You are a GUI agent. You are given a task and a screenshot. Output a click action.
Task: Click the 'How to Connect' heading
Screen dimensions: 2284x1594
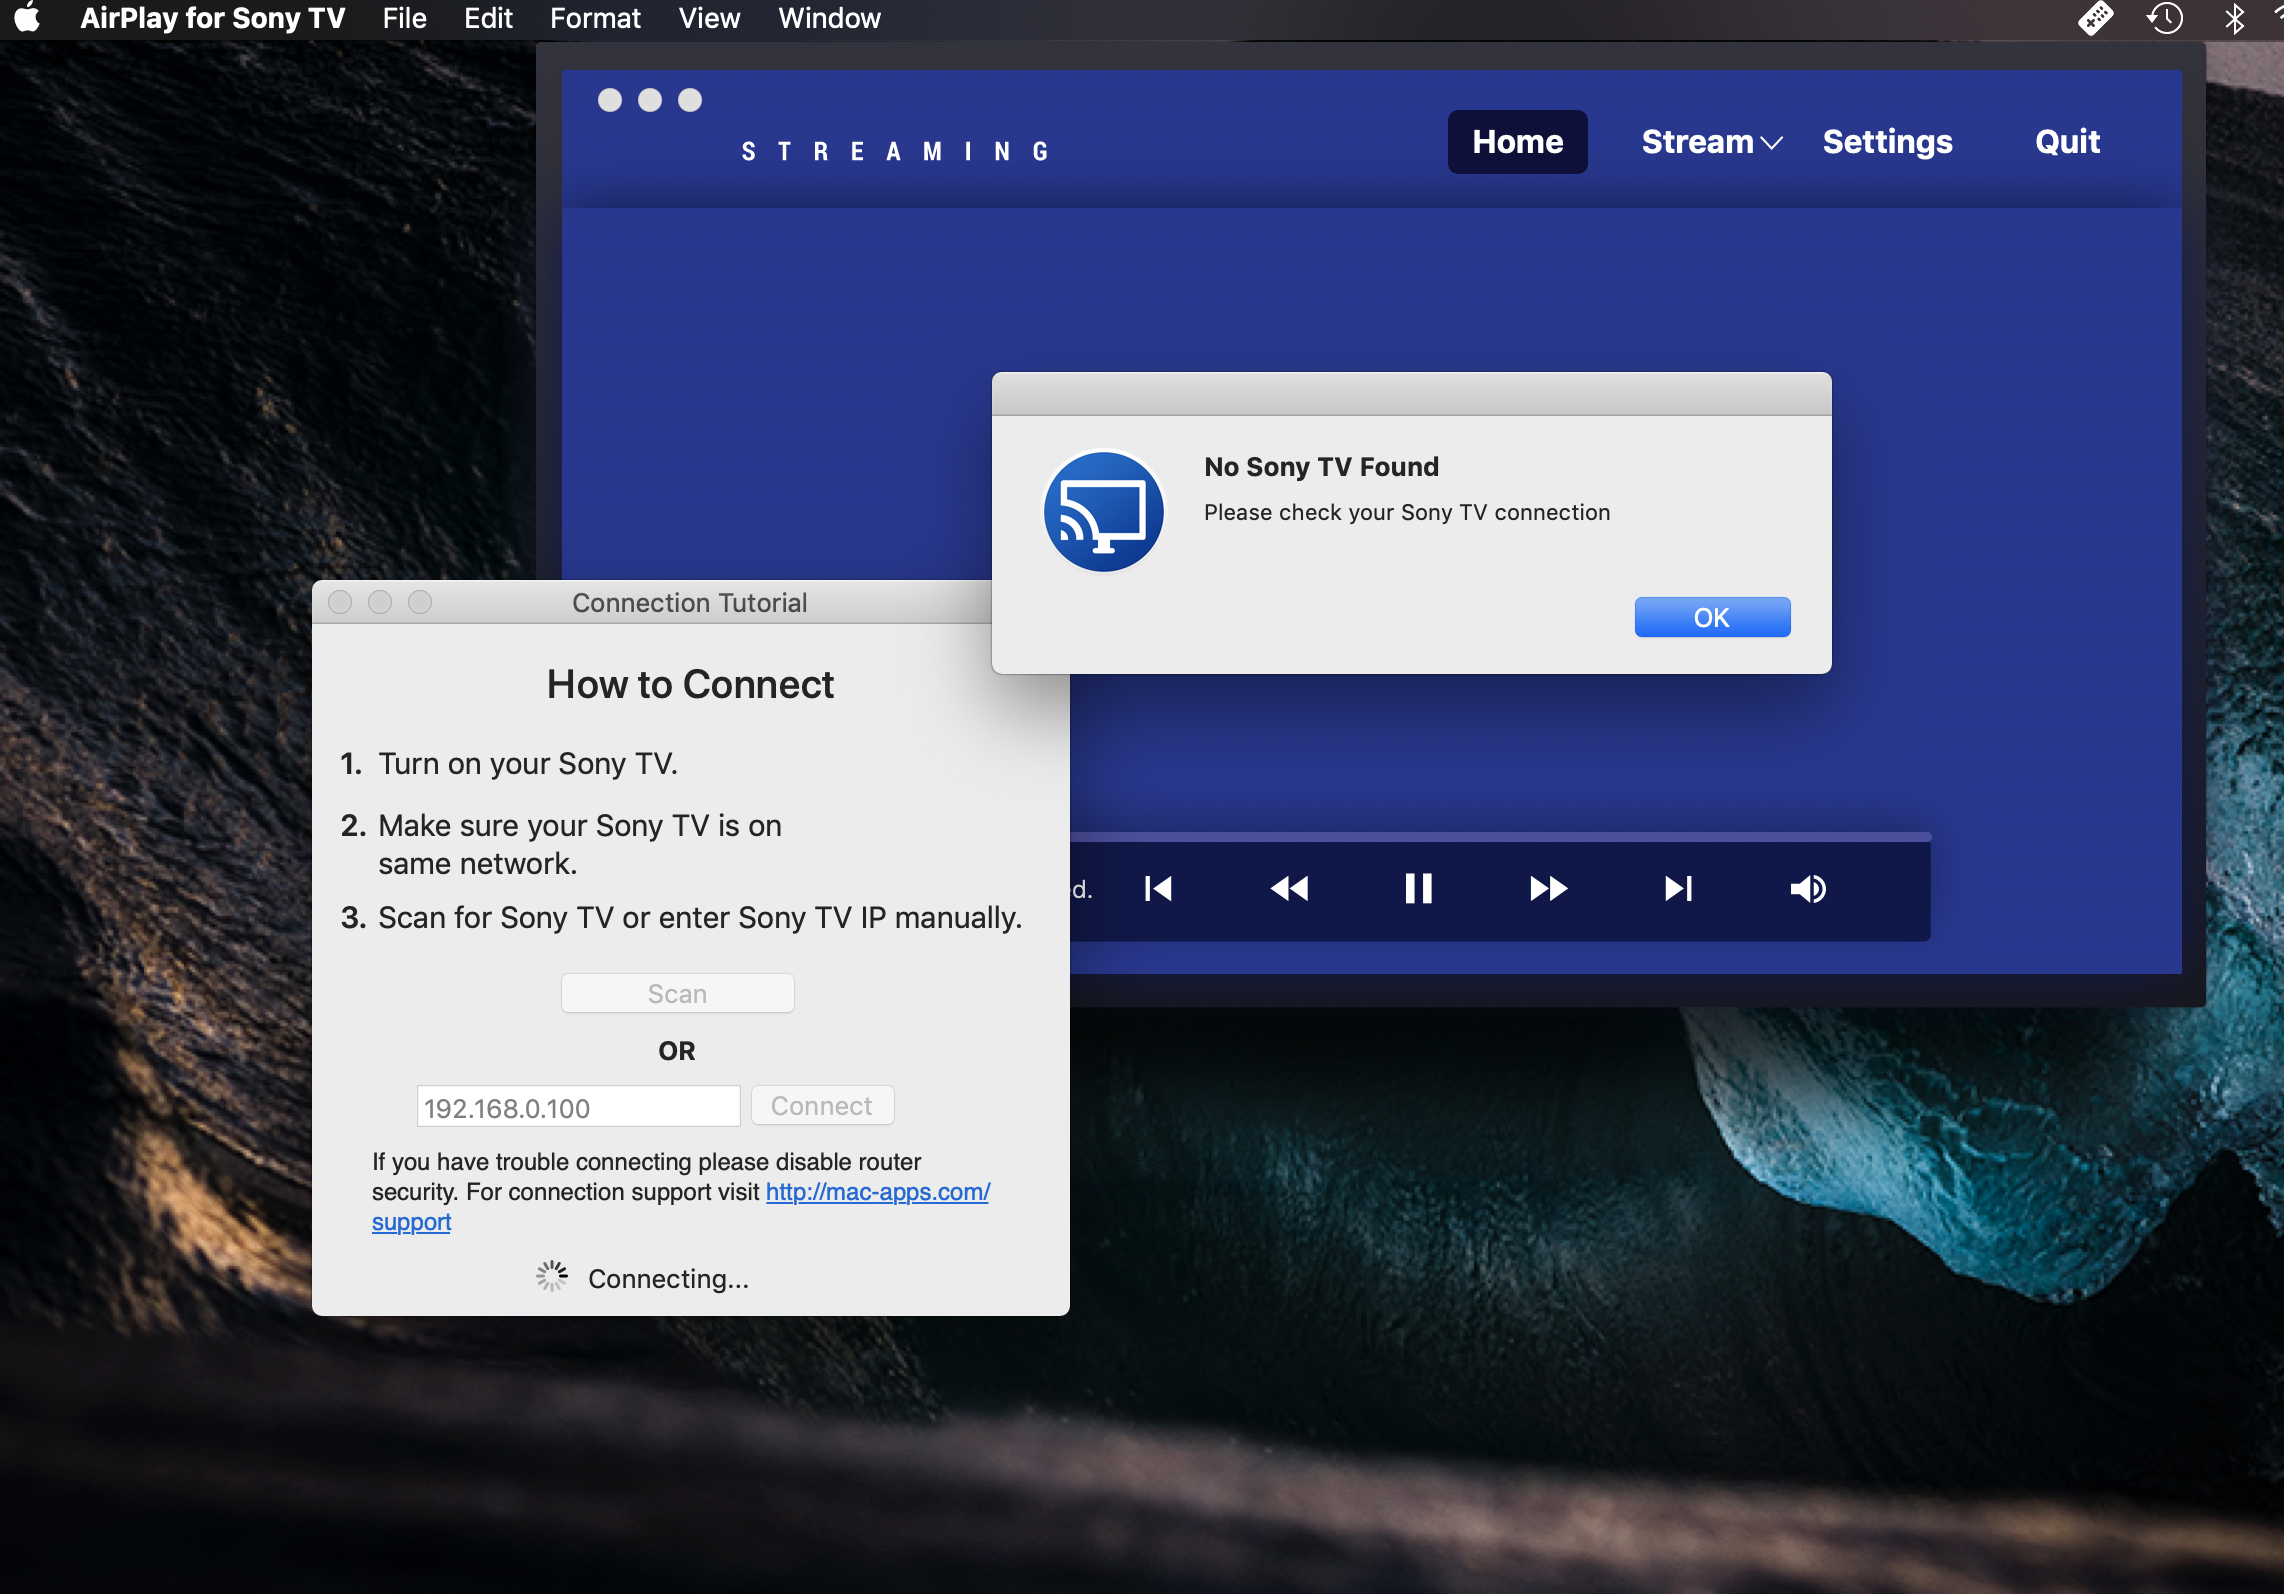690,685
